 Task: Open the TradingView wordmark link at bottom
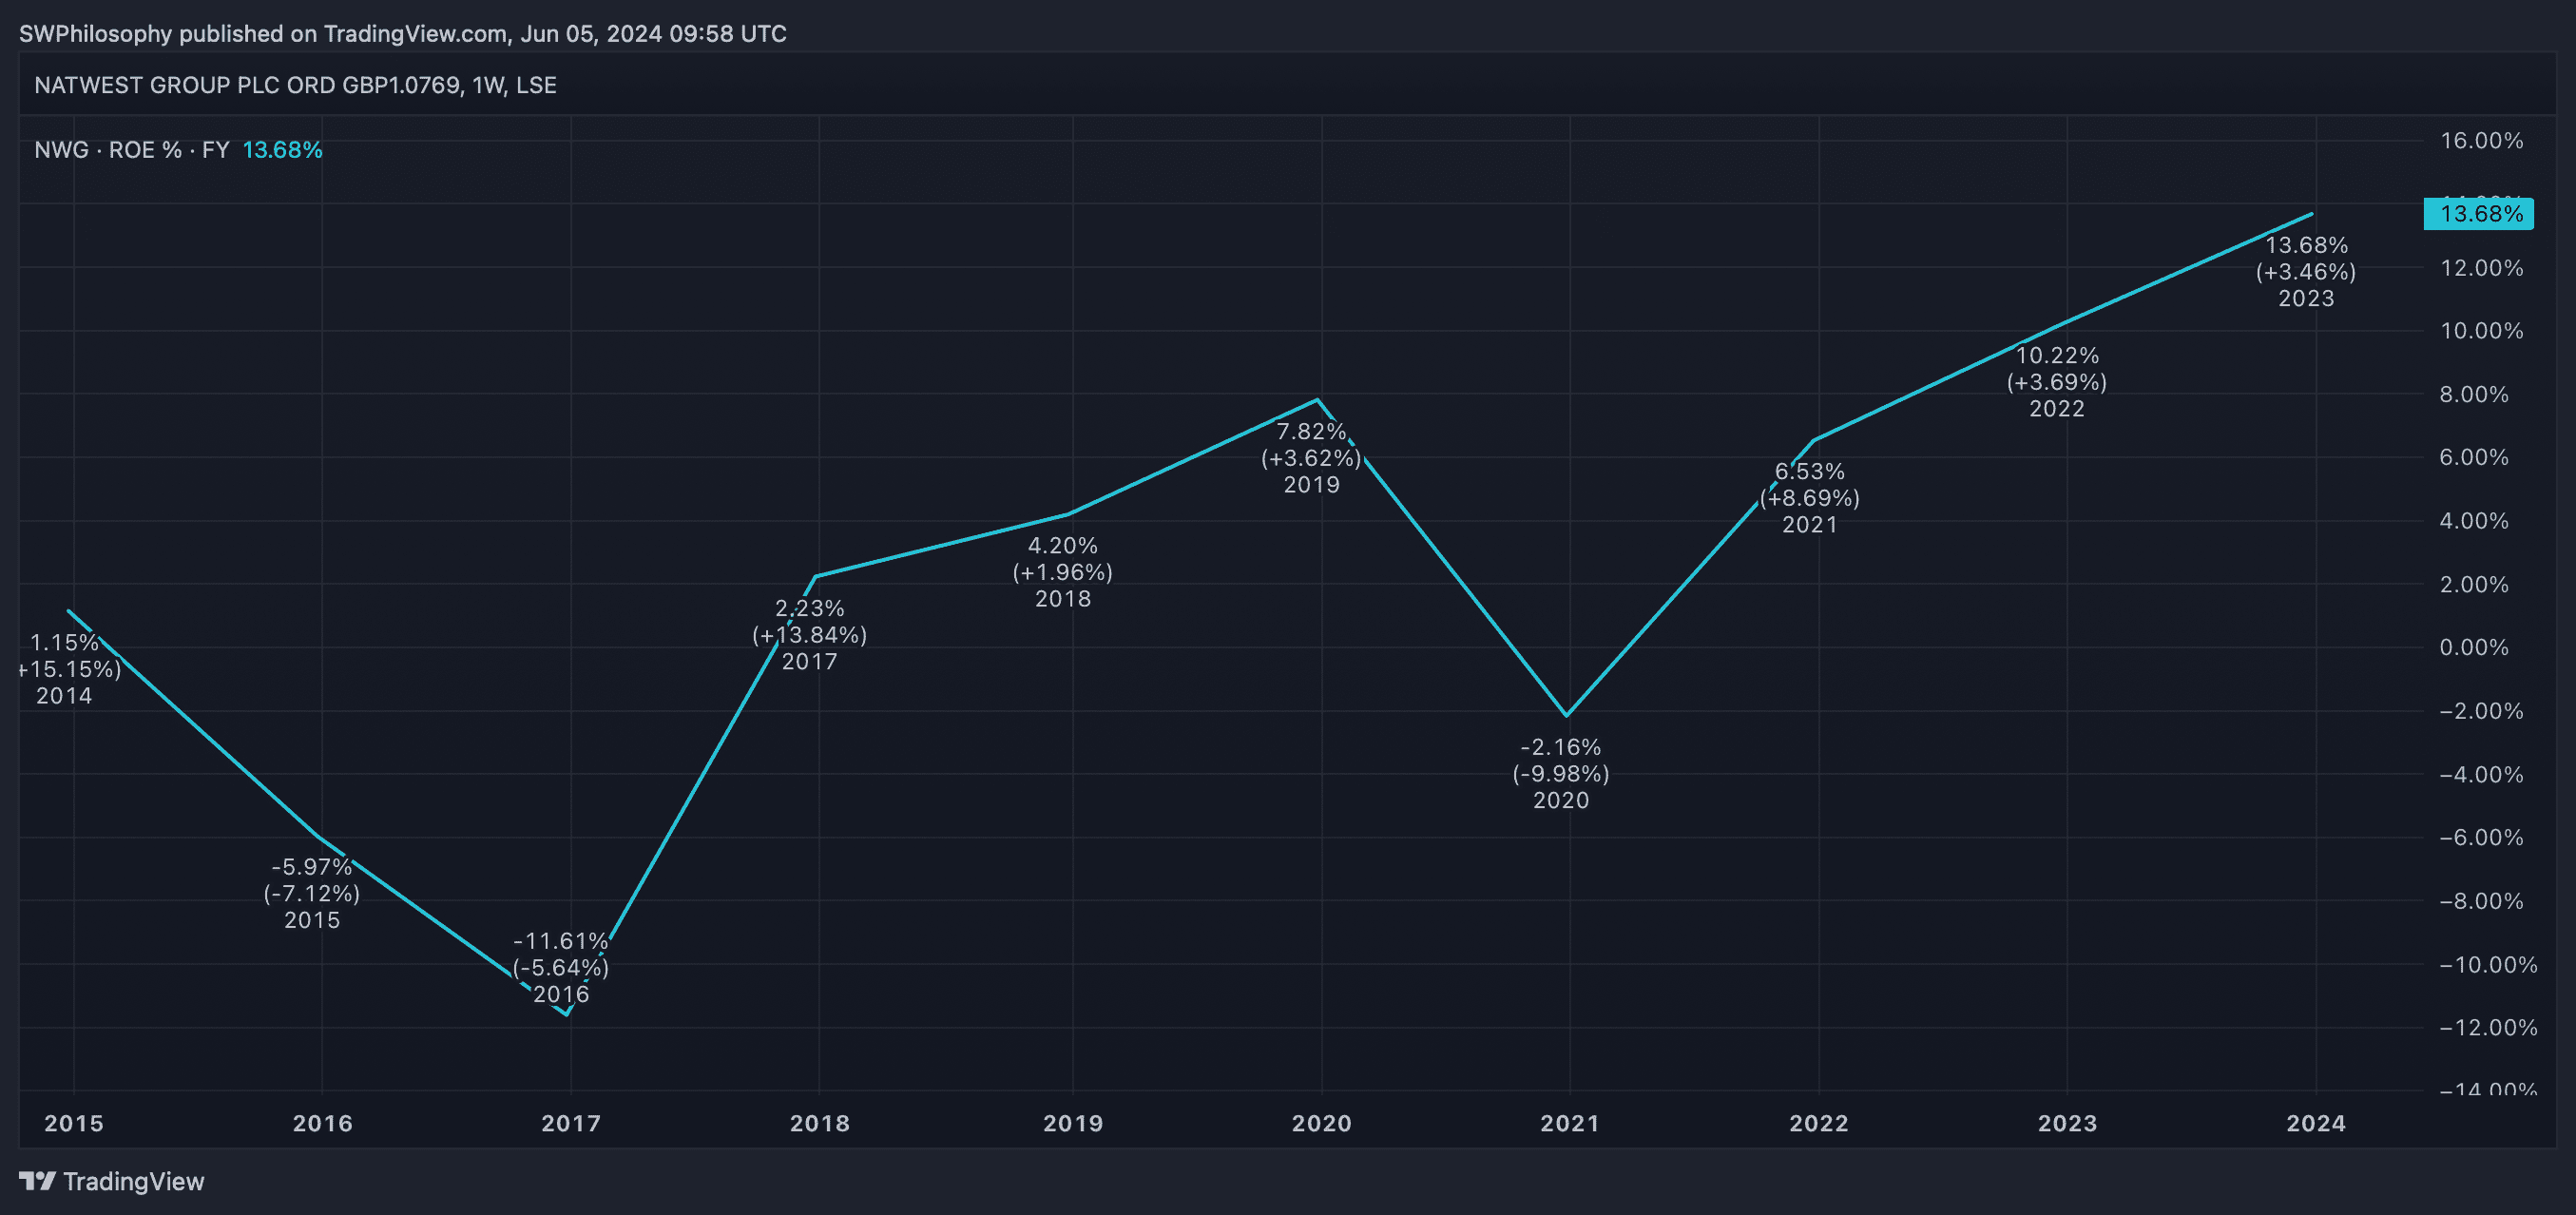[x=133, y=1181]
